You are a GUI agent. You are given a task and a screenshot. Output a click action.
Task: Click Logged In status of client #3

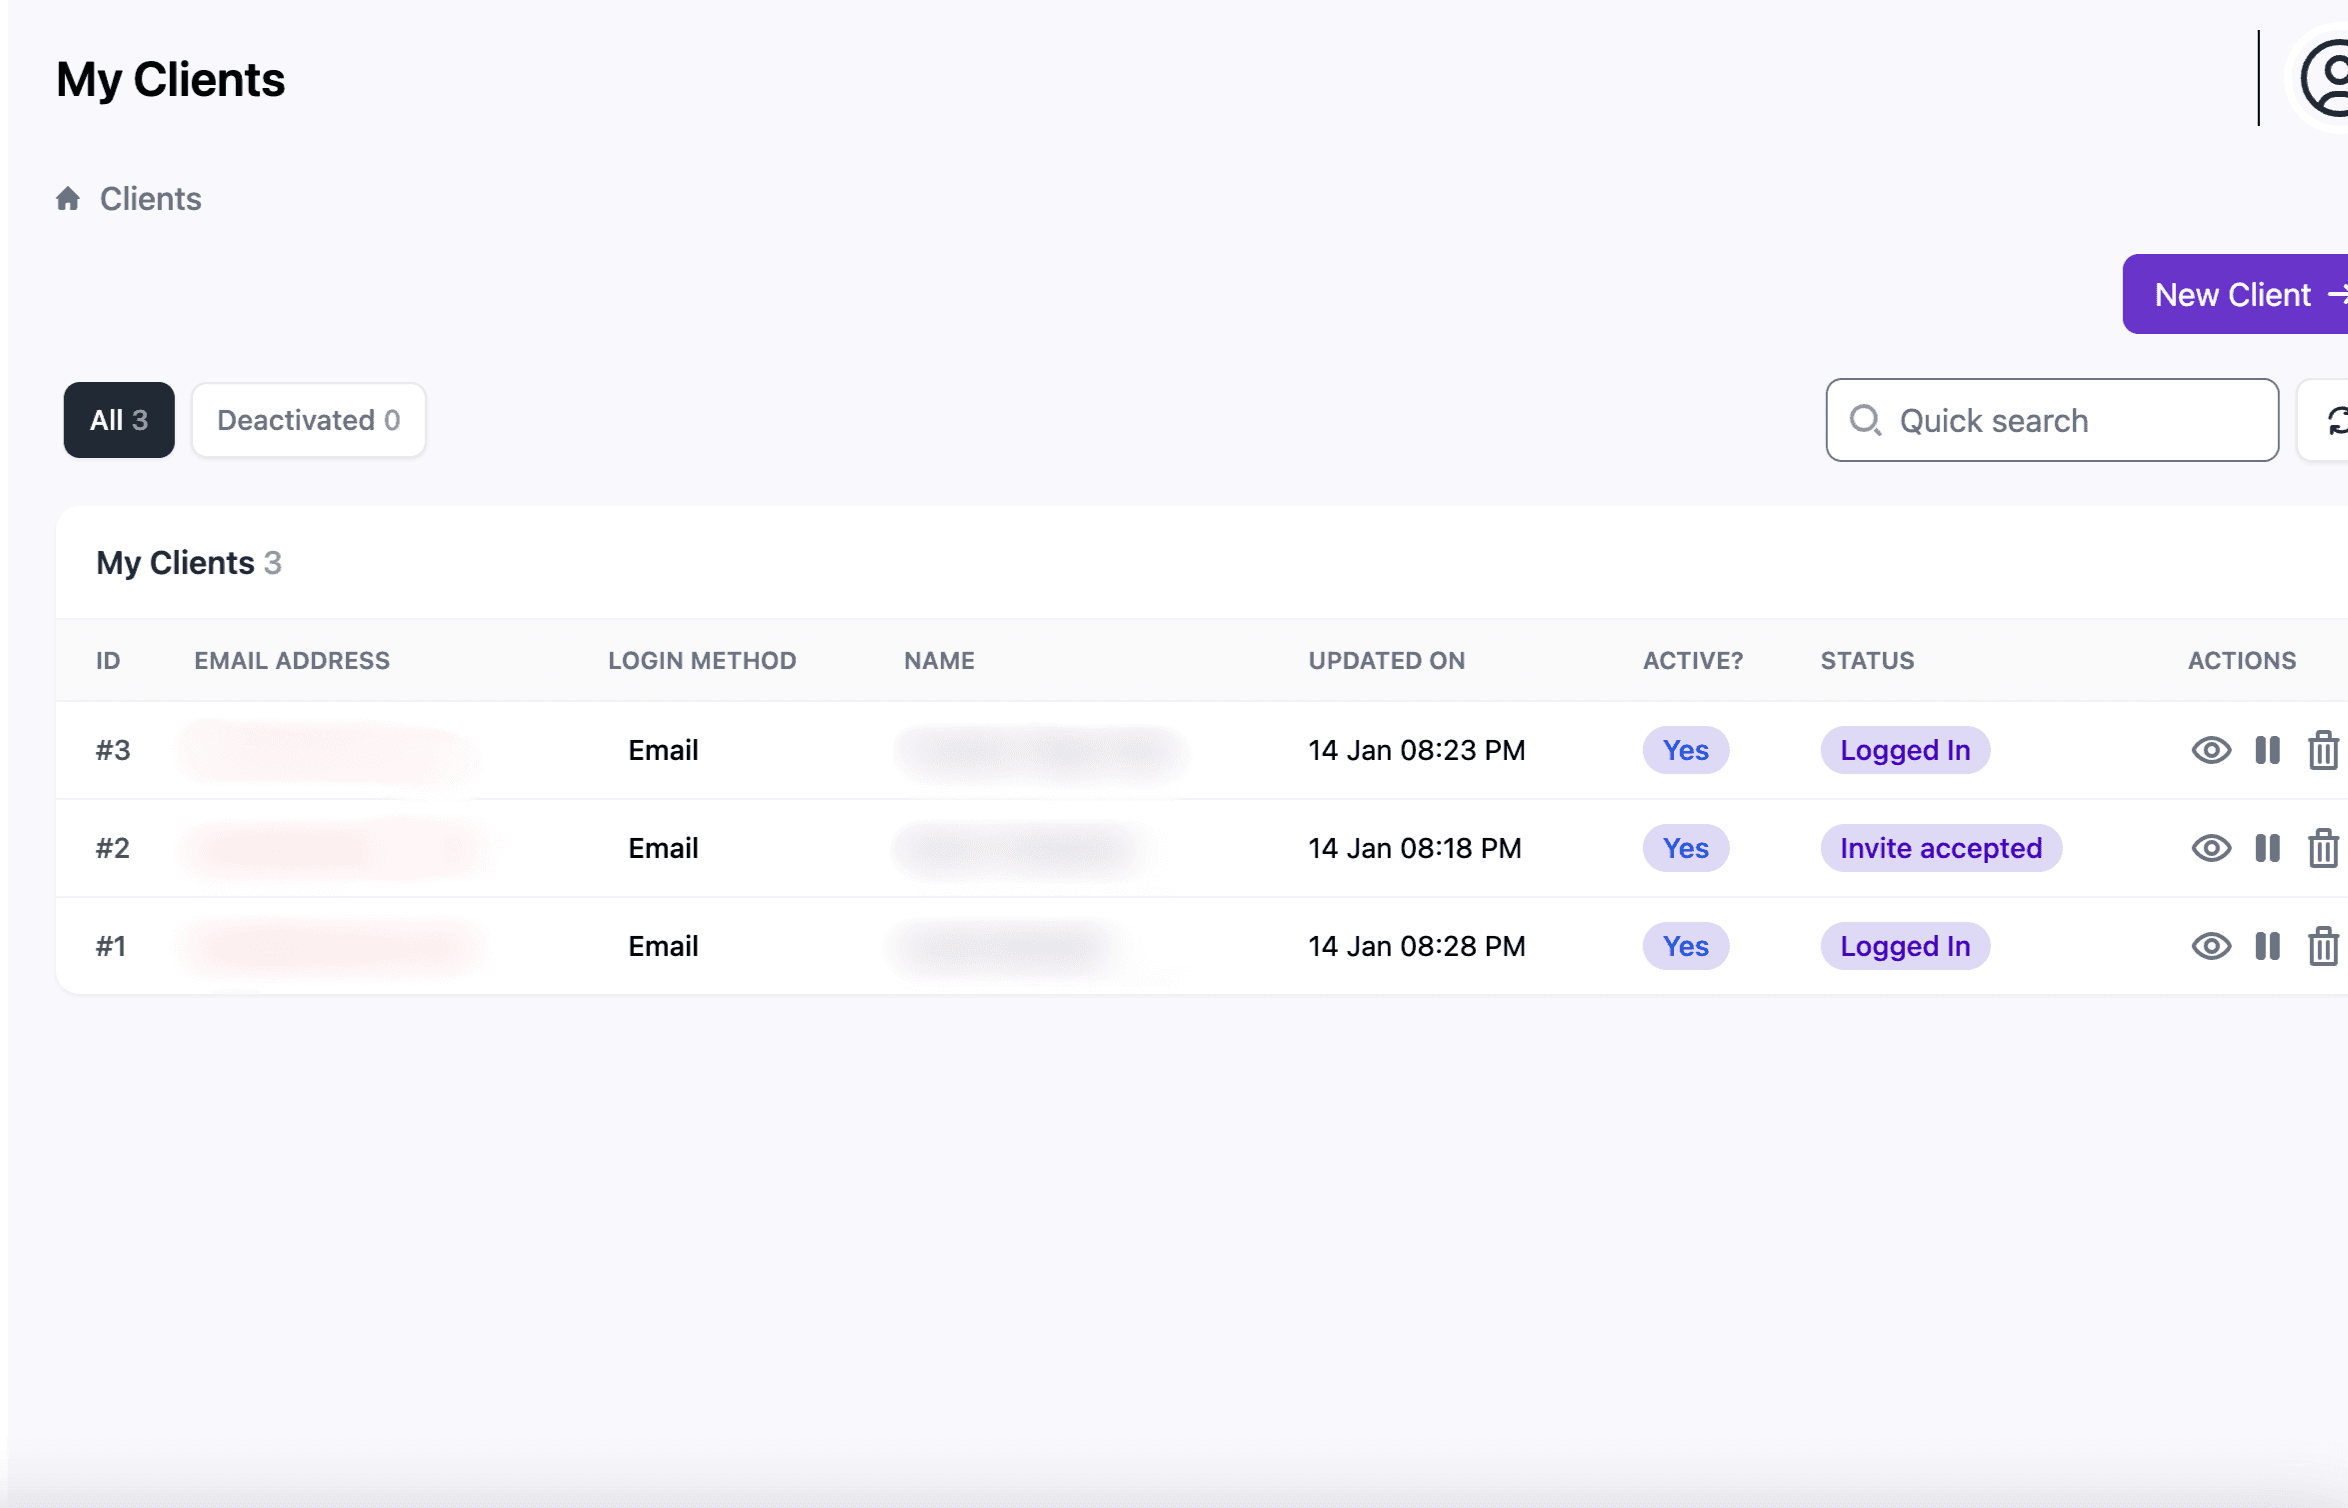[x=1905, y=750]
